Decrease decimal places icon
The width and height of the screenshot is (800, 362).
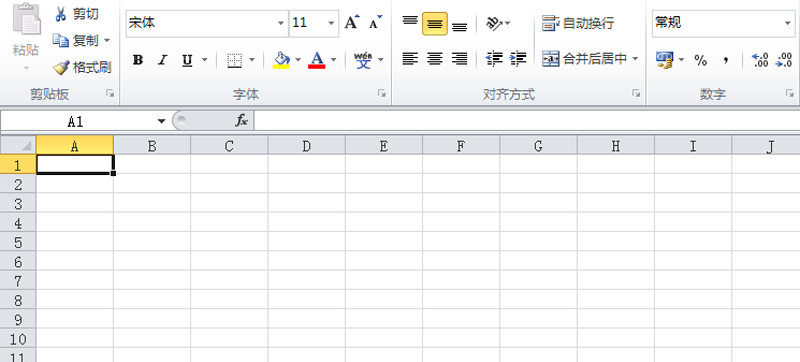pos(784,60)
